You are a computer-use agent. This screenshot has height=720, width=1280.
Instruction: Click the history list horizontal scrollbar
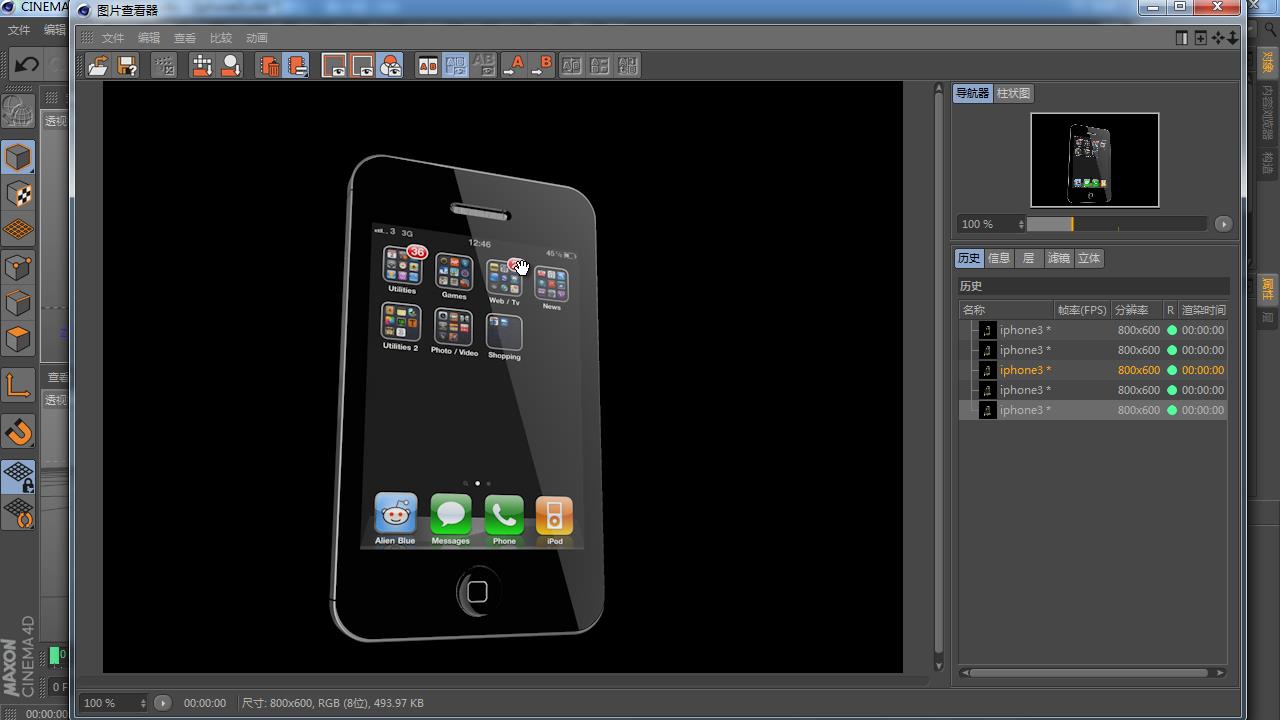point(1089,672)
